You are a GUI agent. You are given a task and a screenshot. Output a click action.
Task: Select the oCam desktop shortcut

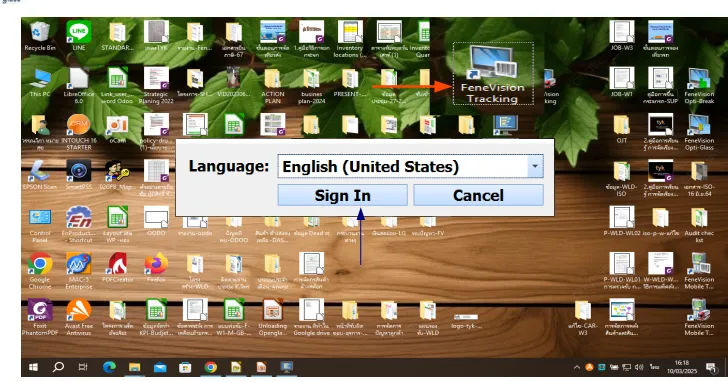click(x=117, y=129)
